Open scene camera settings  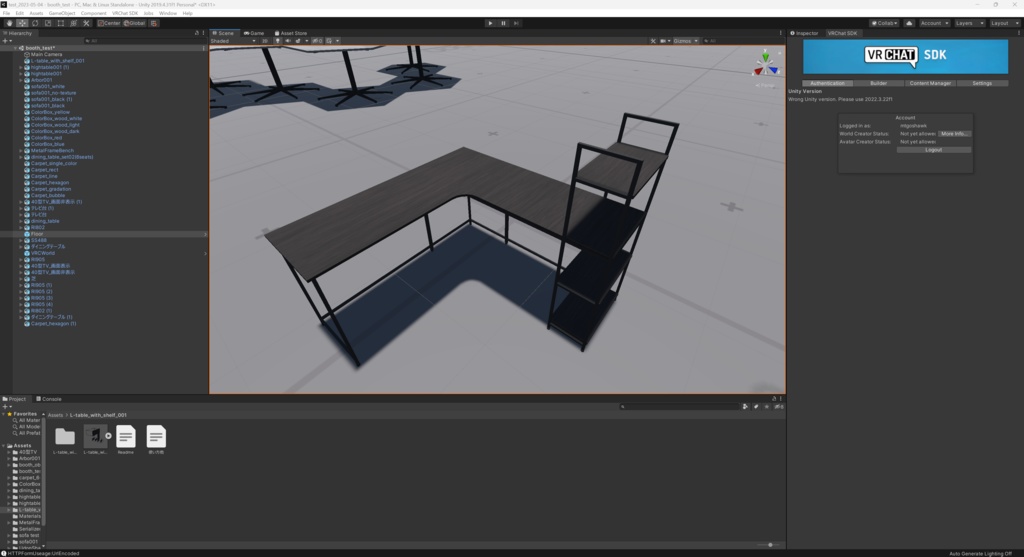(x=665, y=40)
